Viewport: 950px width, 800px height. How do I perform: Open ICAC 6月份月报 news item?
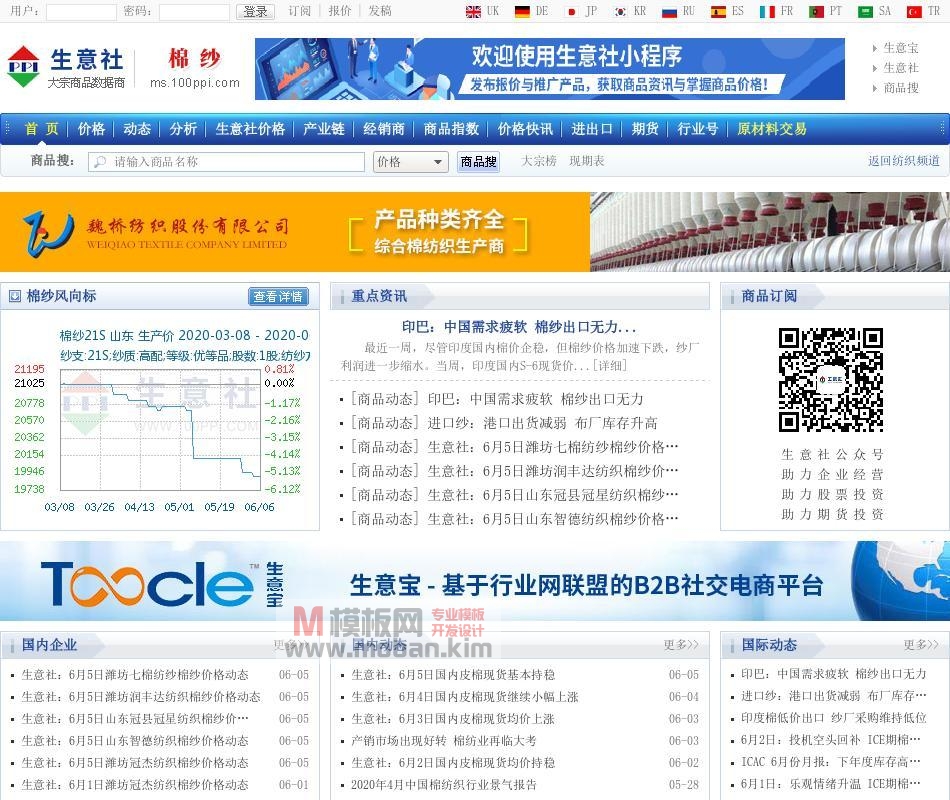(x=831, y=762)
